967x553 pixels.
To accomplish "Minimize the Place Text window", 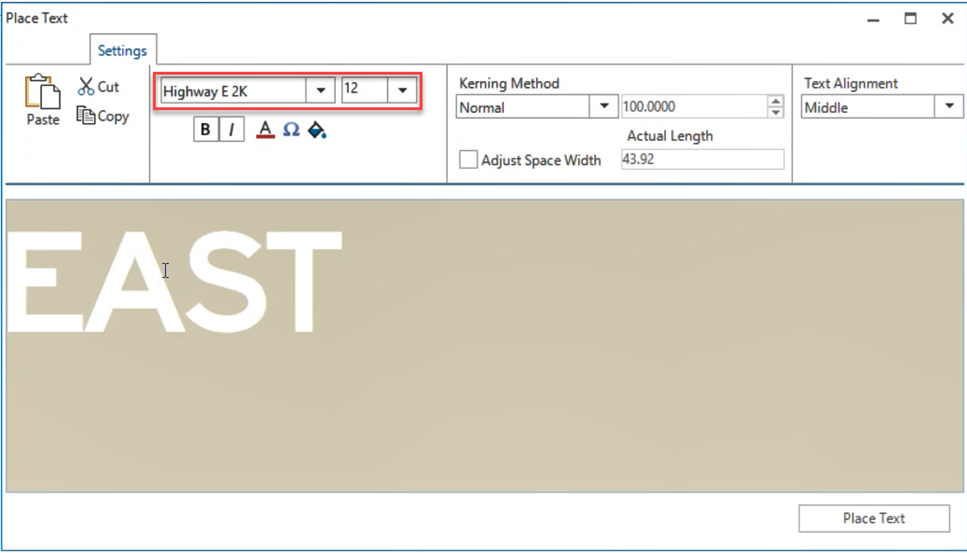I will pyautogui.click(x=873, y=19).
